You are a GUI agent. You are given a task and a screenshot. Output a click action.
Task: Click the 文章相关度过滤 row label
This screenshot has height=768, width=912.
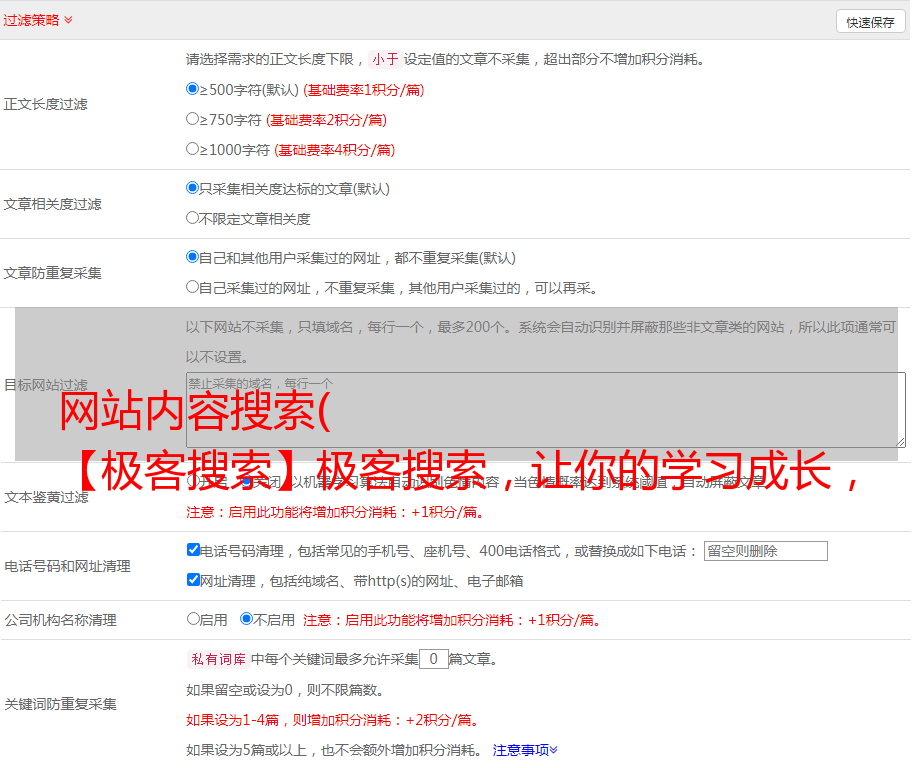point(52,204)
